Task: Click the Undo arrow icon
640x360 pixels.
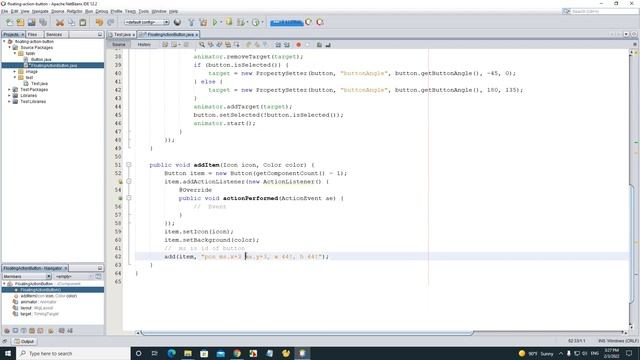Action: (99, 22)
